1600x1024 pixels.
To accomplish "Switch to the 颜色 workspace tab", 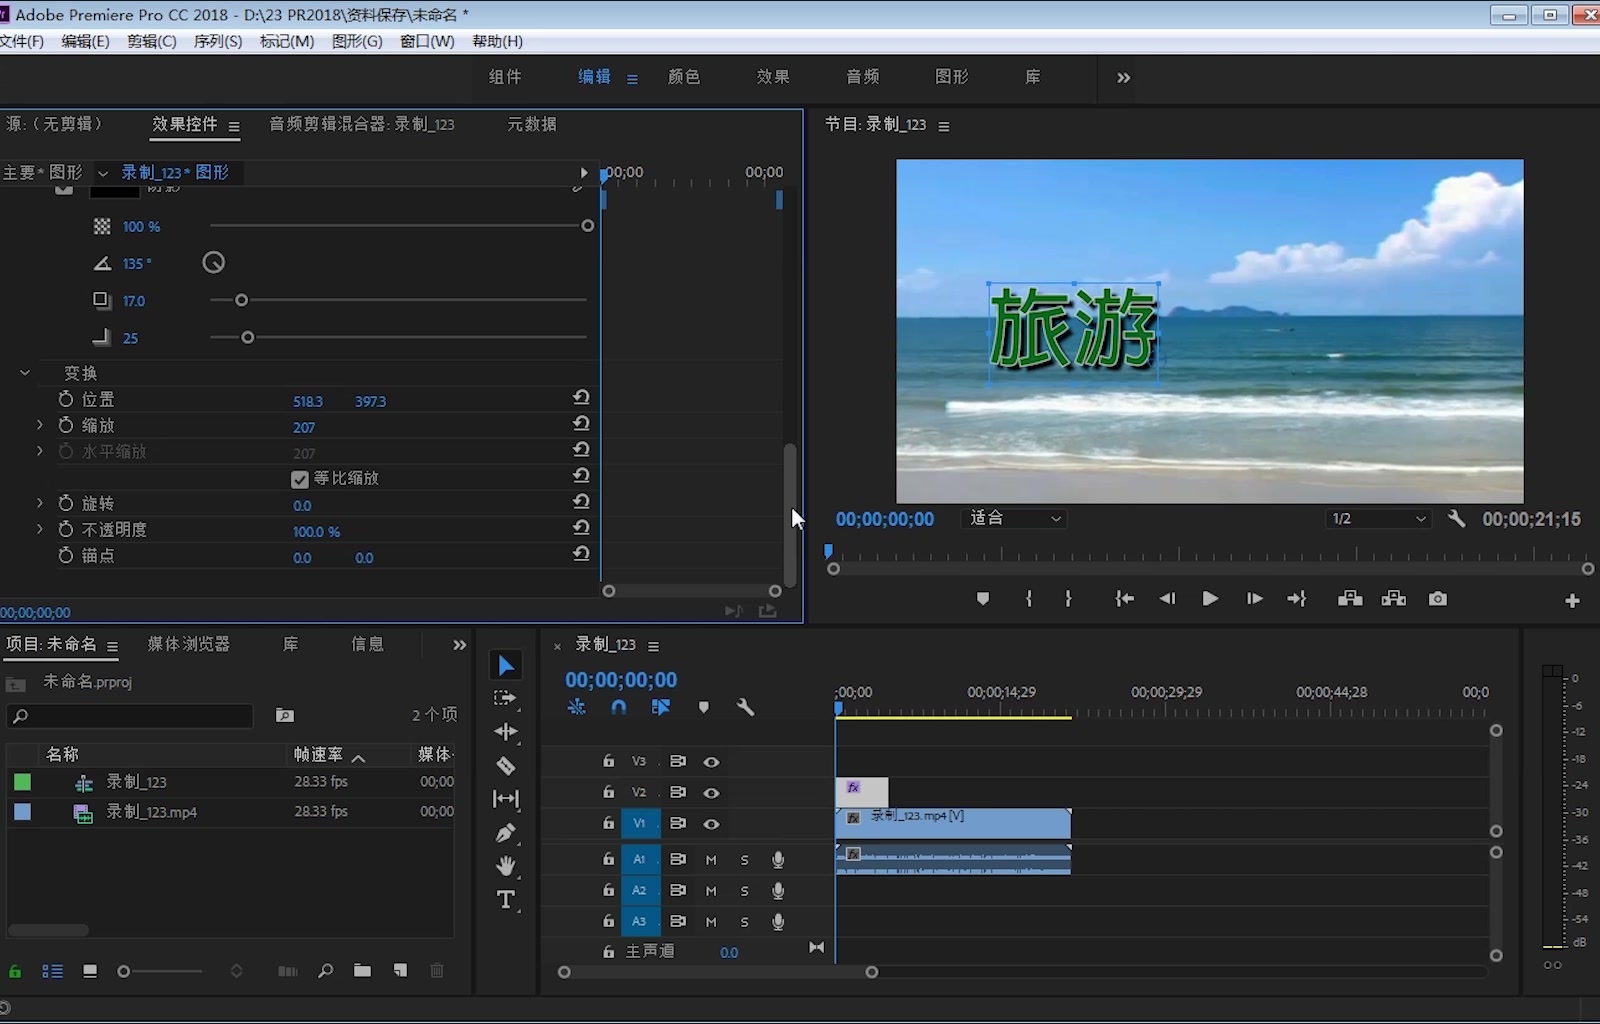I will (684, 77).
